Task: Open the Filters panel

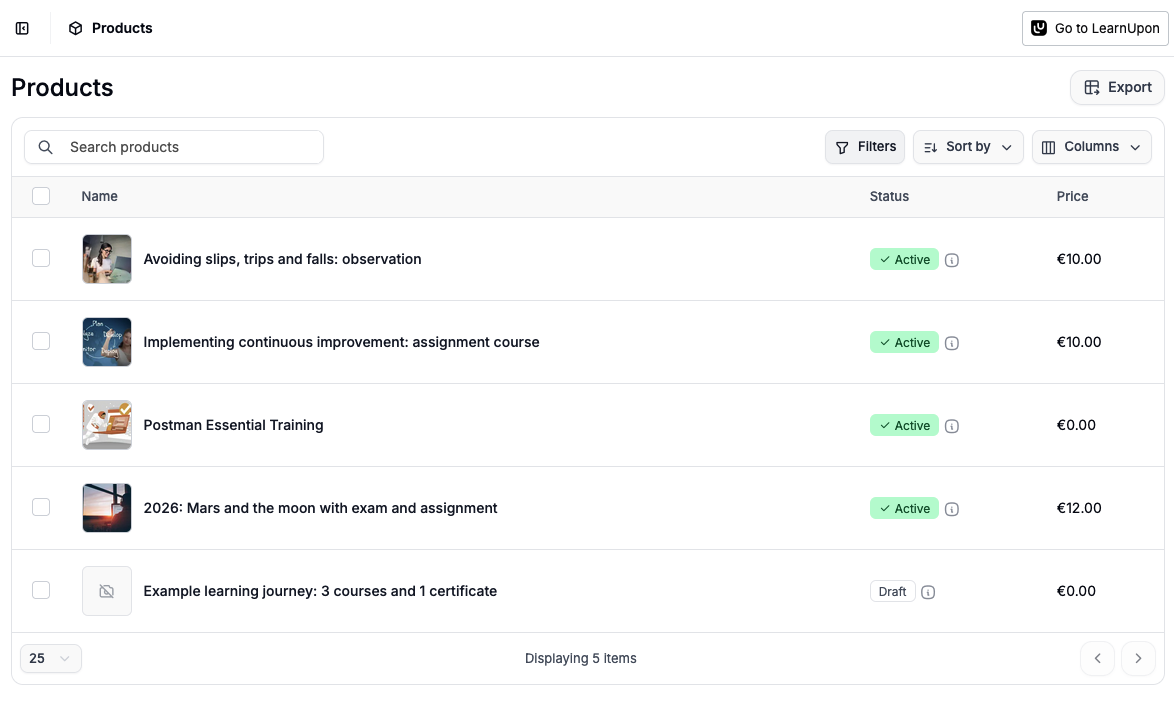Action: (x=865, y=147)
